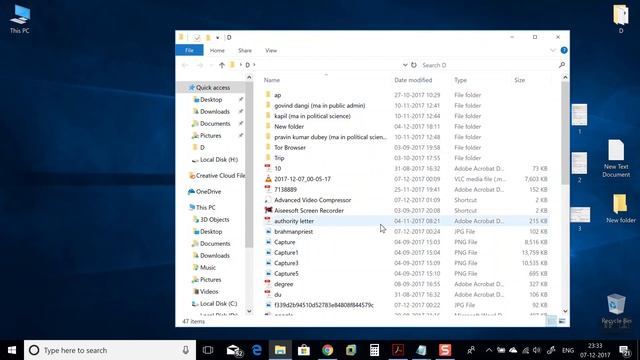Open the Home ribbon tab
The height and width of the screenshot is (360, 640).
click(217, 50)
